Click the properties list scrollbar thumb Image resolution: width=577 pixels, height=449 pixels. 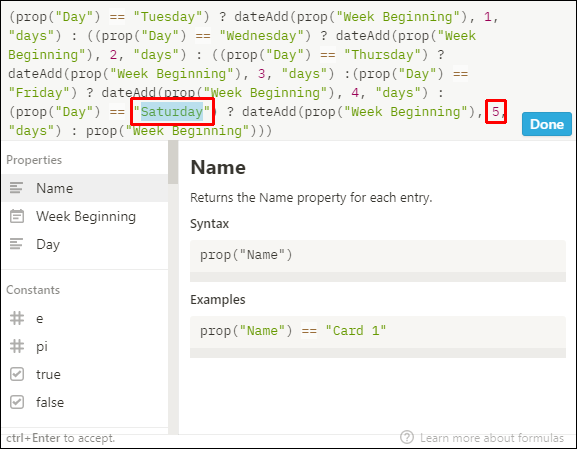click(x=173, y=162)
